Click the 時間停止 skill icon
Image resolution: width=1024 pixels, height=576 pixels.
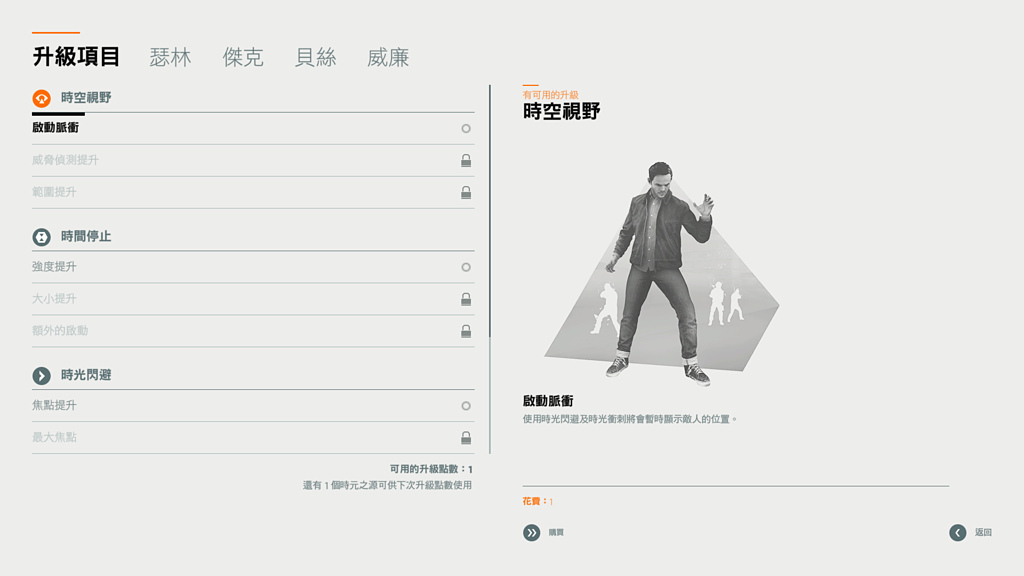(41, 237)
